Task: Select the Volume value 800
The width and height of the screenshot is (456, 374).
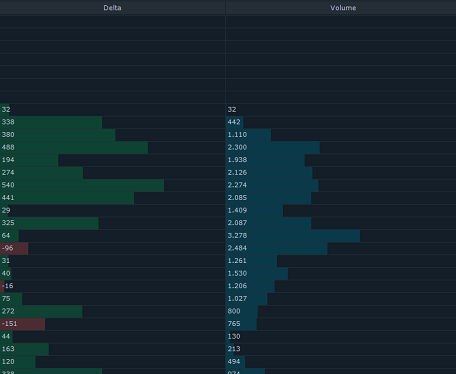Action: [234, 311]
